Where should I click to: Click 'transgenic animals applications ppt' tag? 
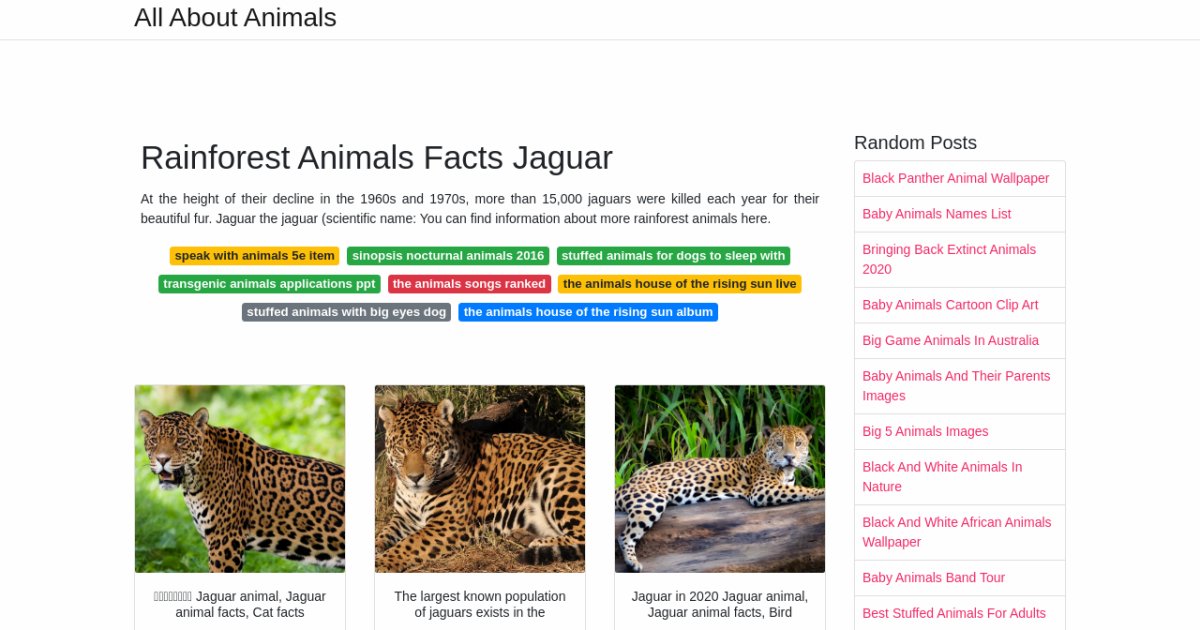(269, 284)
